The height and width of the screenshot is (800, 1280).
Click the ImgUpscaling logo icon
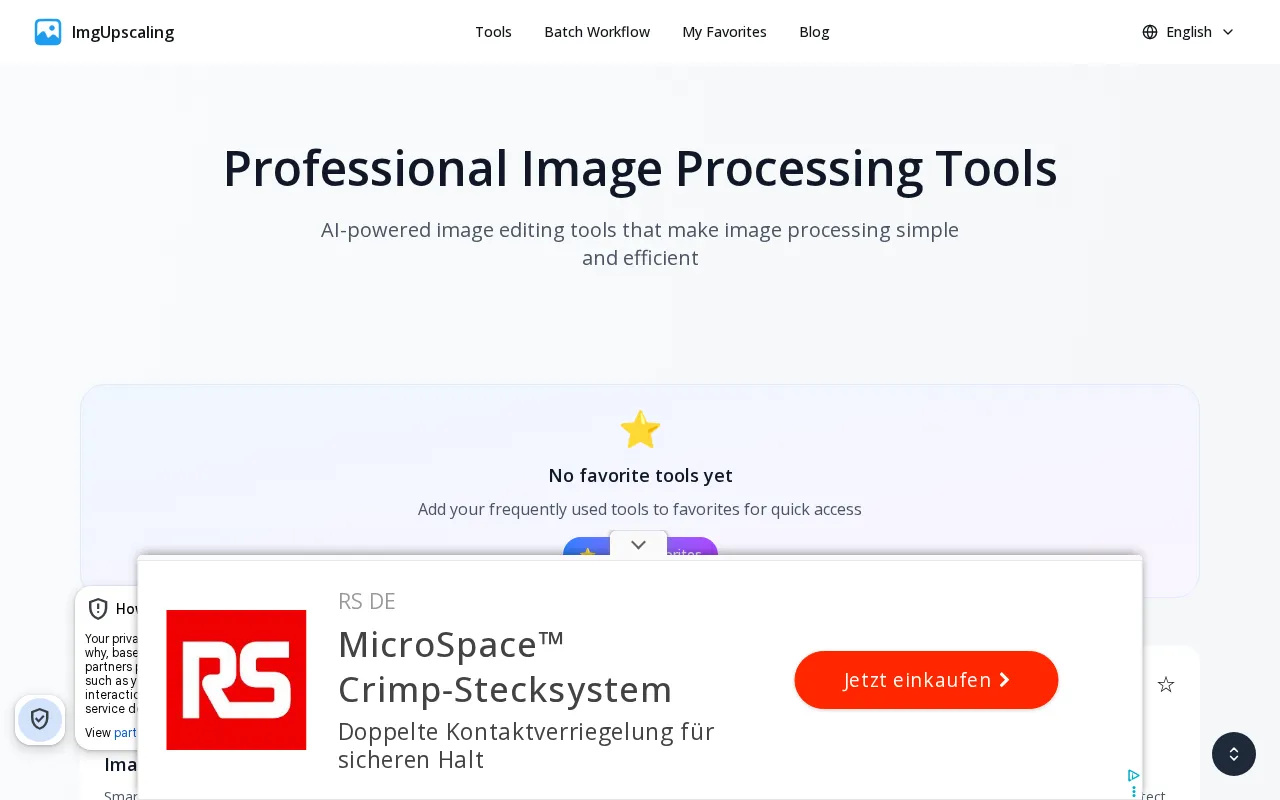[x=48, y=32]
